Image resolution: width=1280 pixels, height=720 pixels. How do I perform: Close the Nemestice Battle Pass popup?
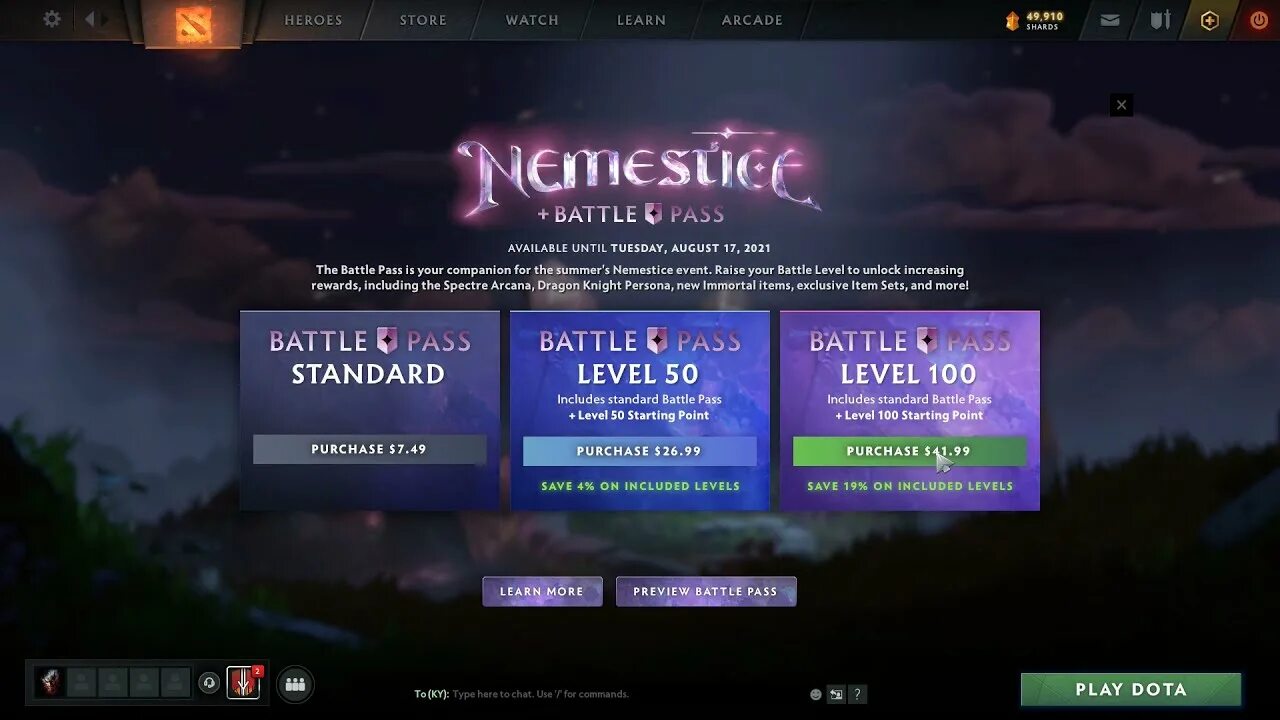pos(1121,105)
